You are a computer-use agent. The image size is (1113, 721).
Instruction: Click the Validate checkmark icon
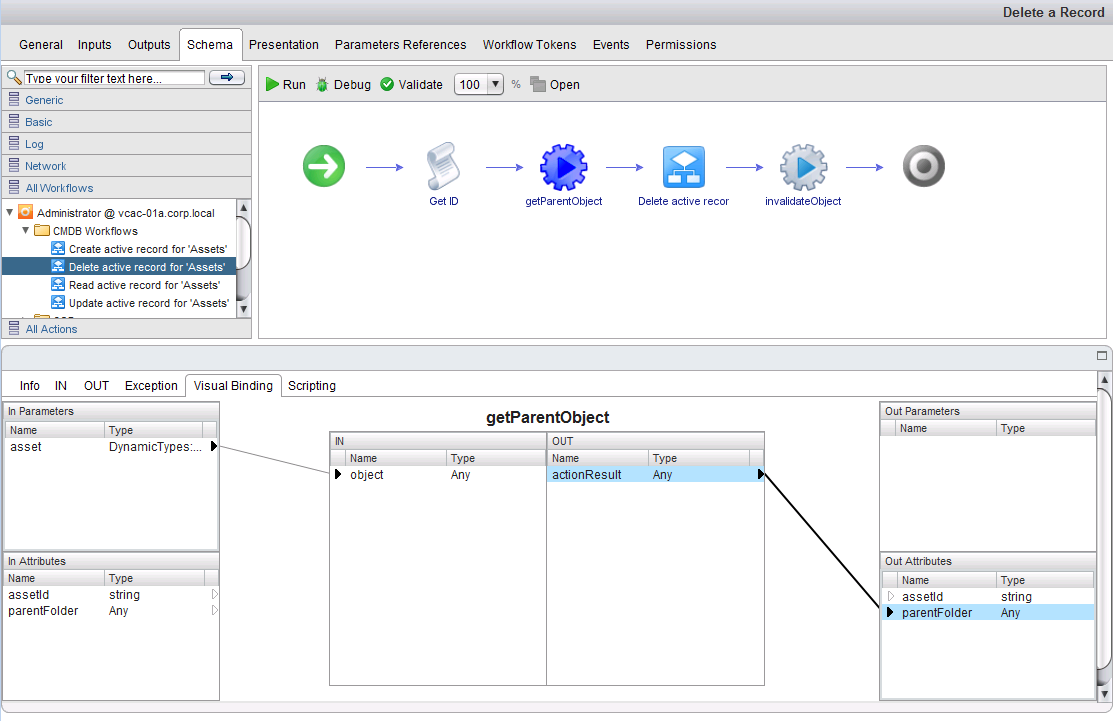point(387,84)
